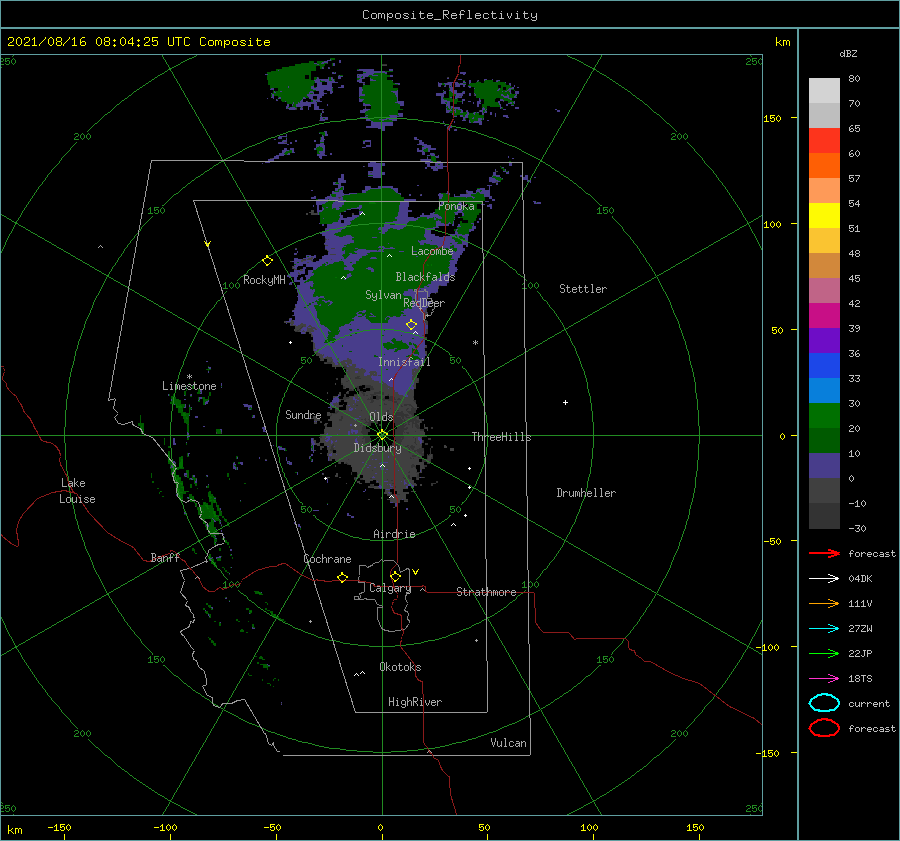Click the light gray 80 dBZ swatch
The image size is (900, 841).
[824, 90]
